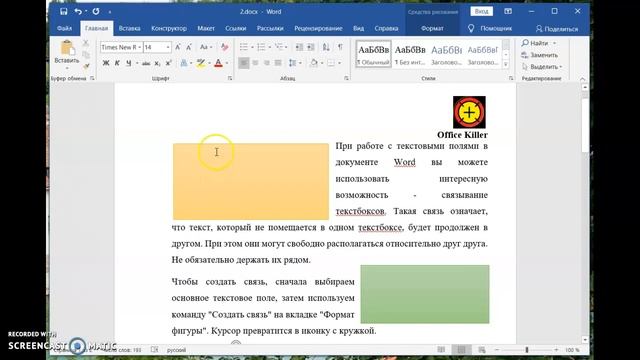
Task: Switch to the Конструктор tab
Action: pos(169,28)
